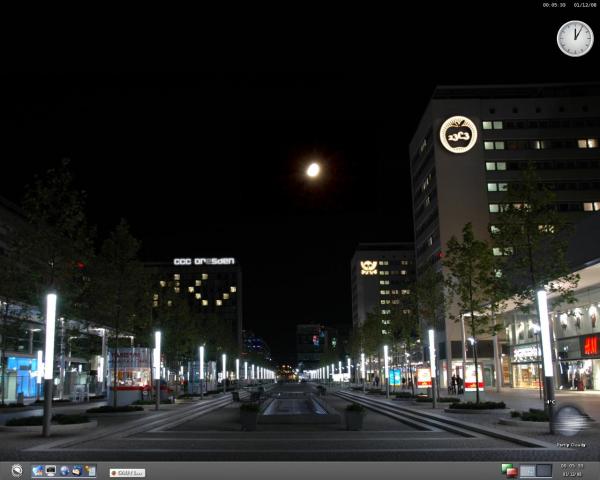The image size is (600, 480).
Task: Click the 4°C temperature reading
Action: (550, 402)
